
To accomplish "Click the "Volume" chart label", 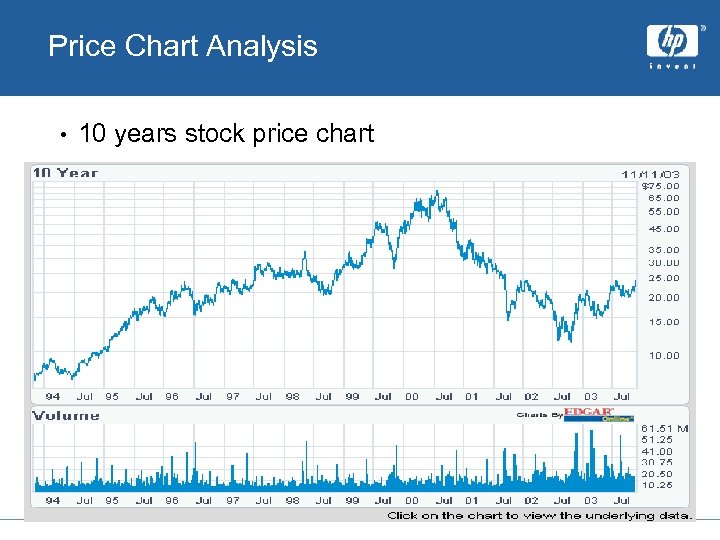I will 66,415.
